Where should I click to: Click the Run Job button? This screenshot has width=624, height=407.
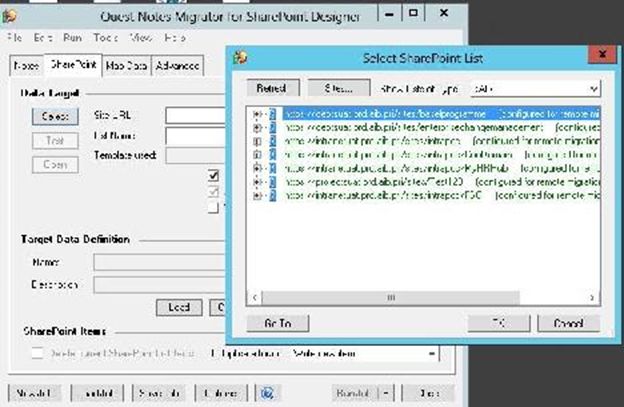click(x=355, y=393)
